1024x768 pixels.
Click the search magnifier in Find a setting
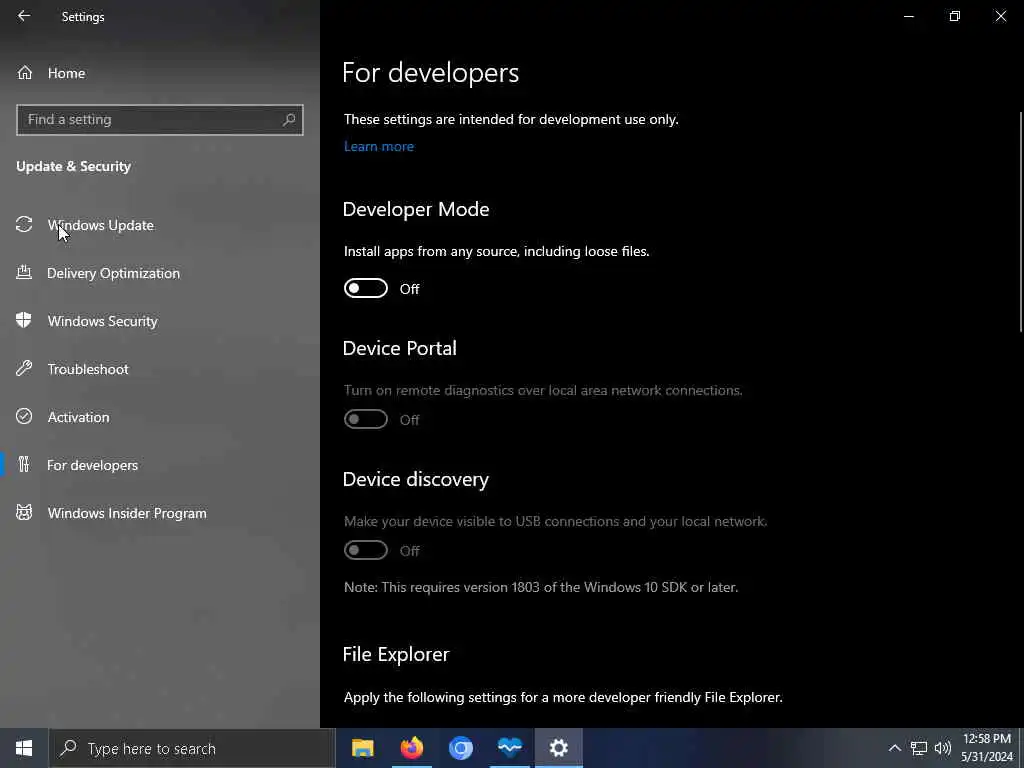tap(289, 120)
